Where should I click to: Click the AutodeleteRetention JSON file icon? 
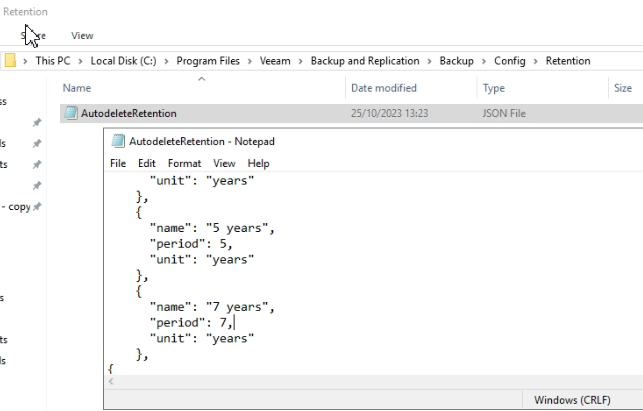pyautogui.click(x=71, y=113)
